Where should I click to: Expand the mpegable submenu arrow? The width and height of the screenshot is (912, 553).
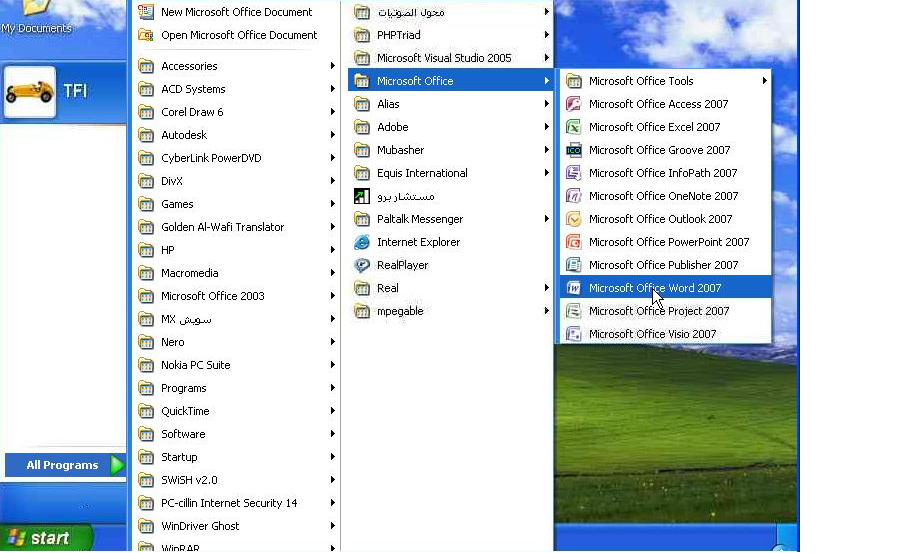click(x=546, y=311)
